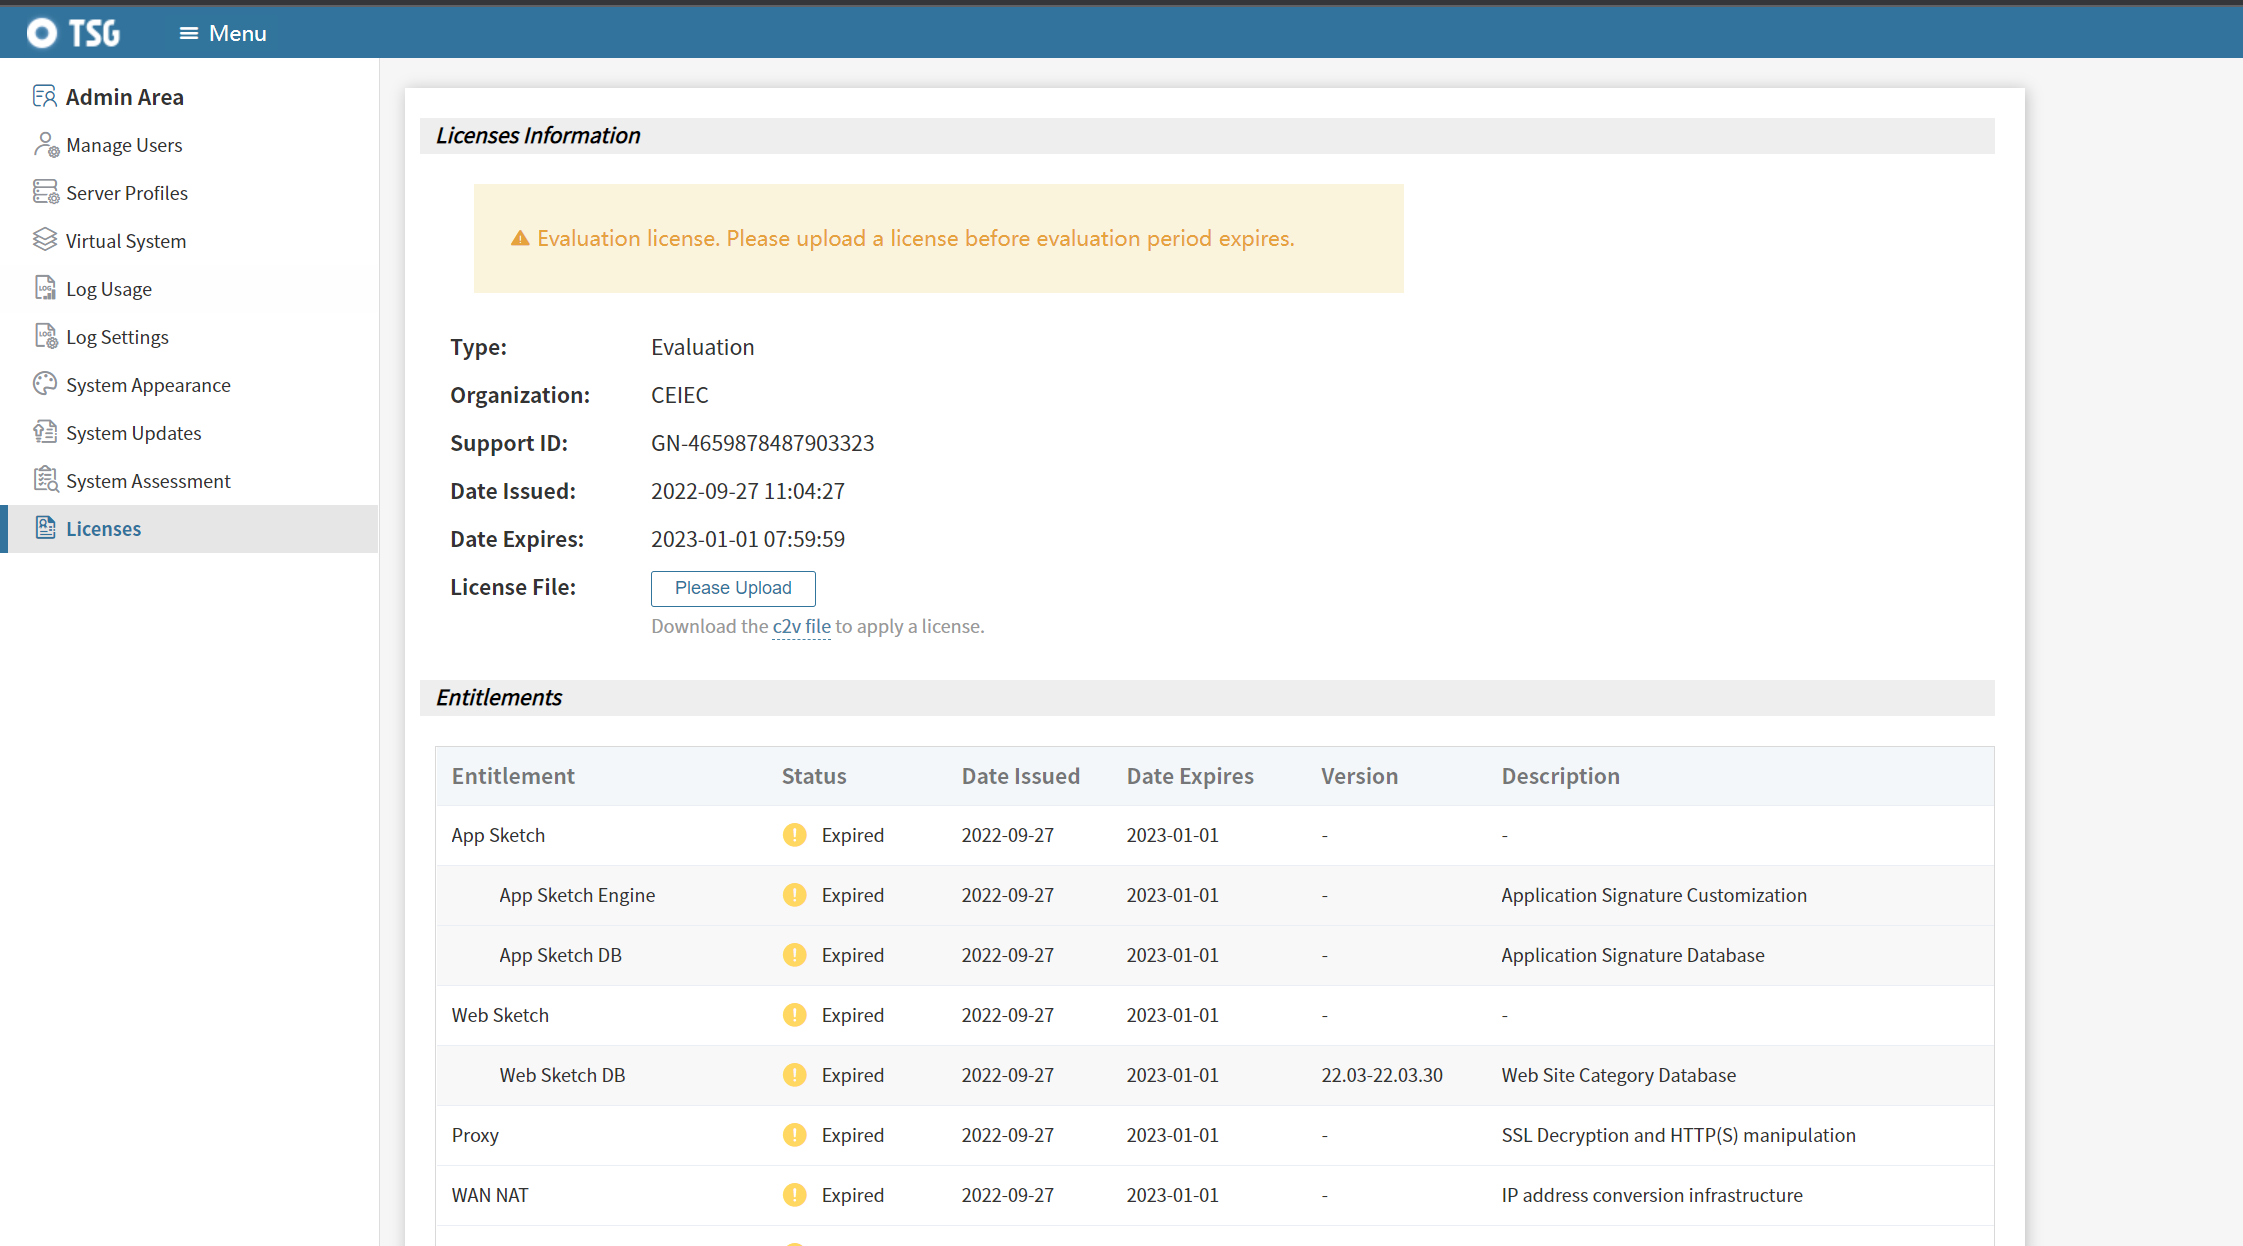
Task: Click the Entitlement column header
Action: [x=513, y=776]
